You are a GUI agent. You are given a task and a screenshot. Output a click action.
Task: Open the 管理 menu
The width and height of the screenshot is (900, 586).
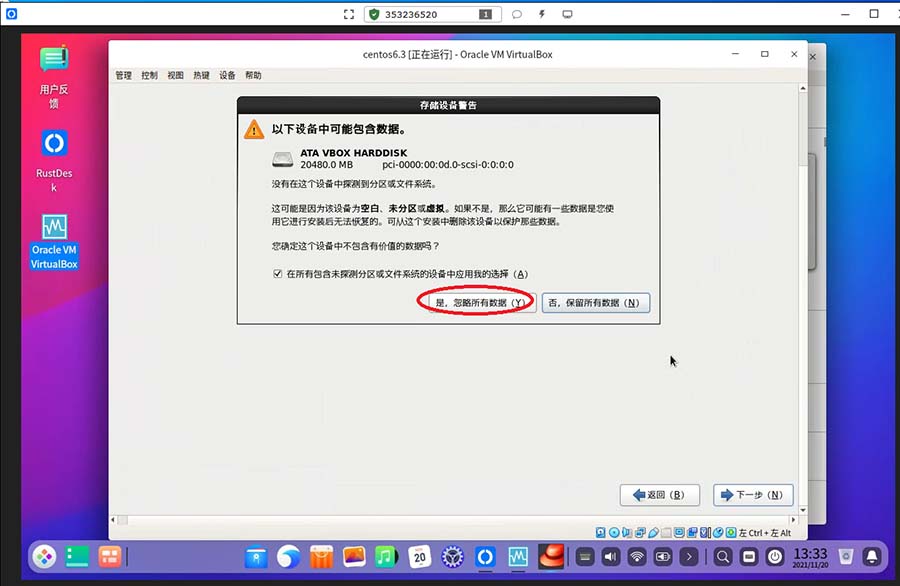[123, 75]
